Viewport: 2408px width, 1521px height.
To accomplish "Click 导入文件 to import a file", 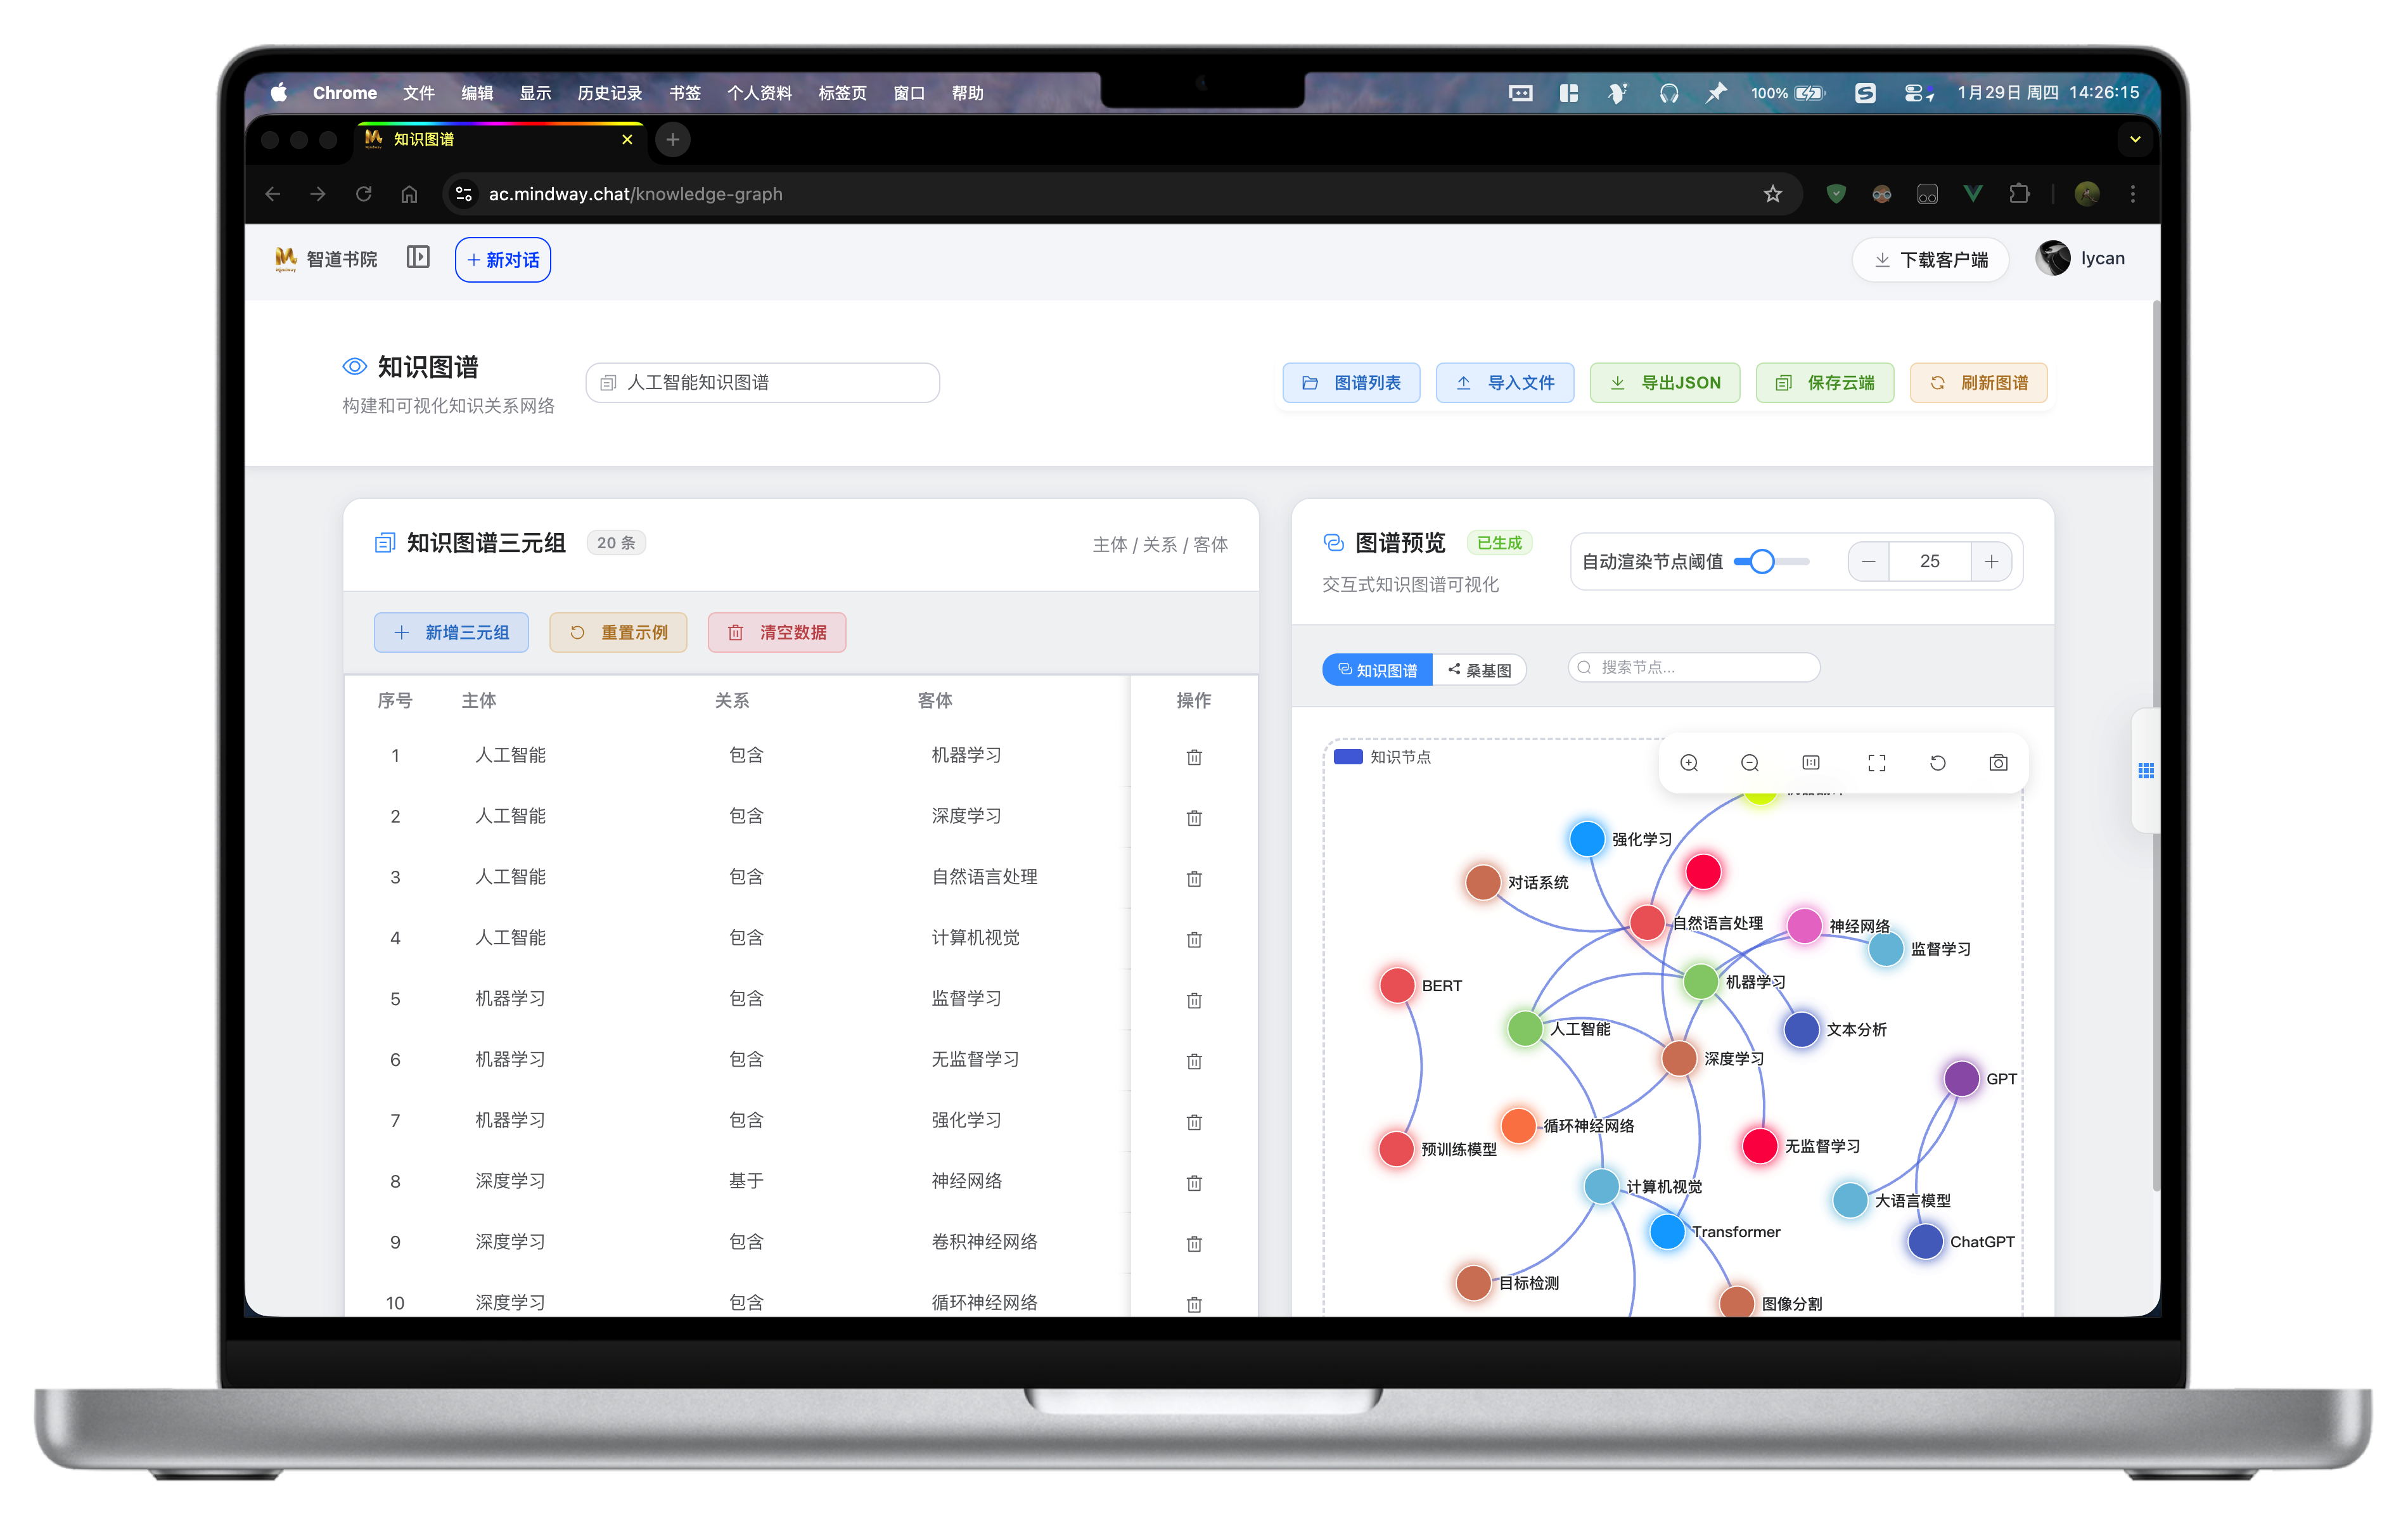I will [1505, 383].
